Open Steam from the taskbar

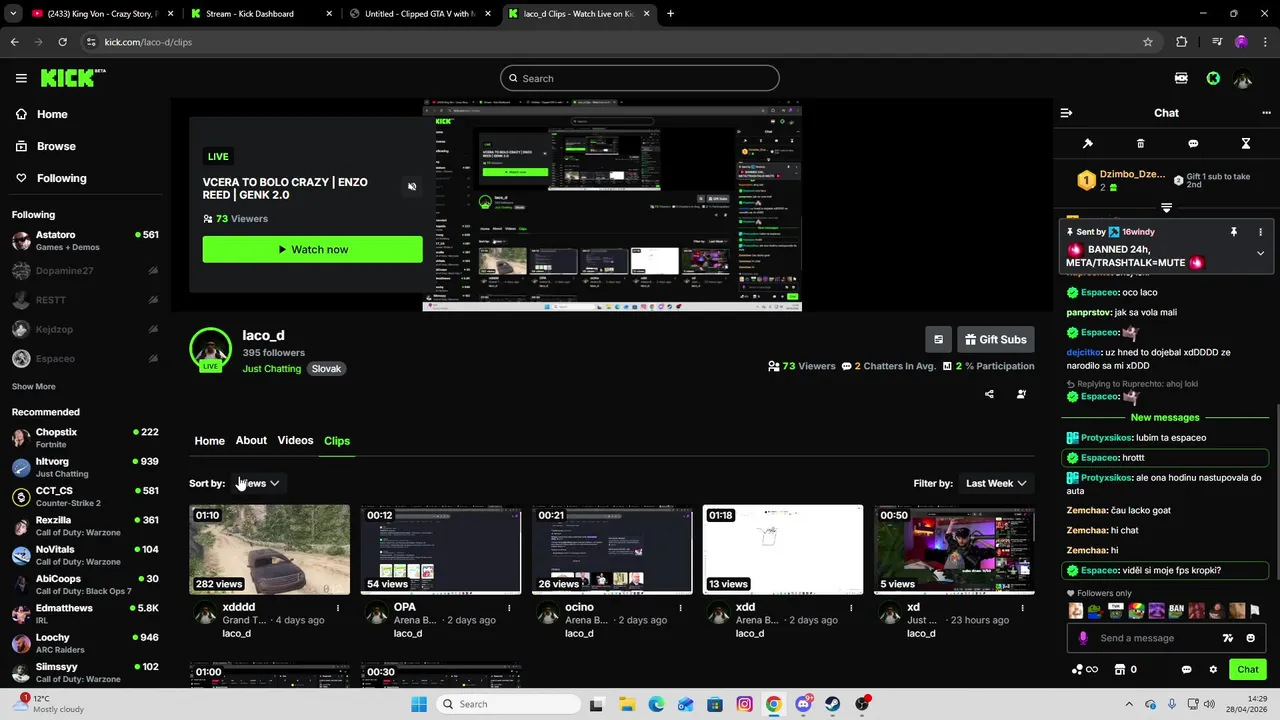(833, 704)
